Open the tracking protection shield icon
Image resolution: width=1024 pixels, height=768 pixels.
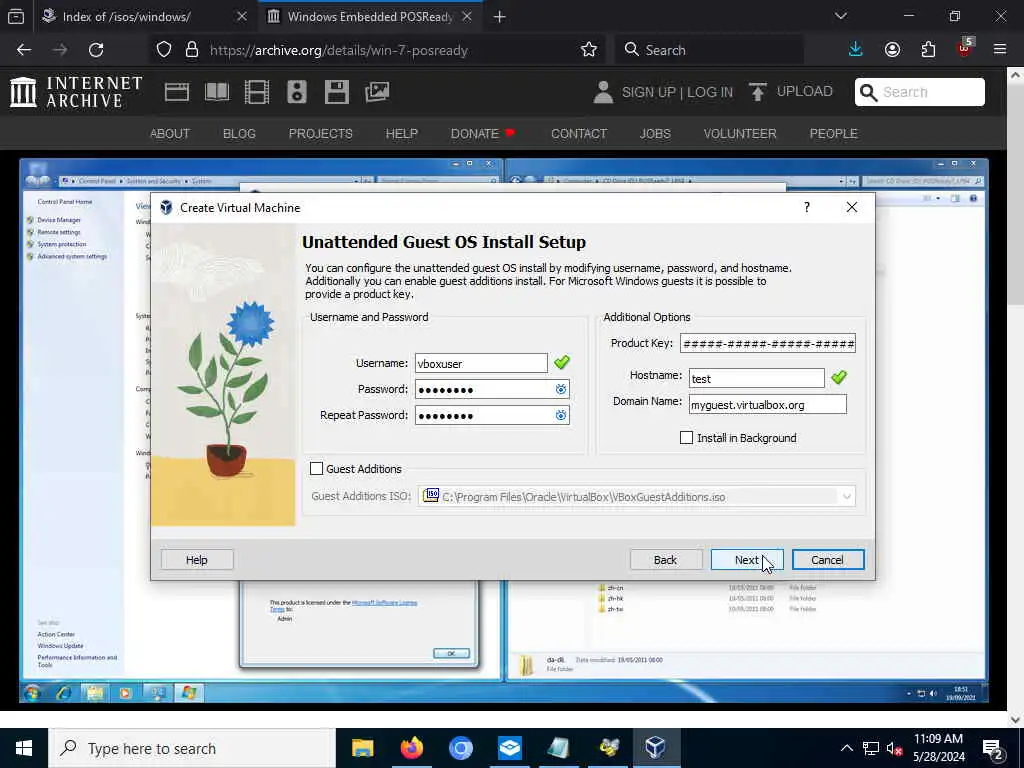pyautogui.click(x=164, y=50)
